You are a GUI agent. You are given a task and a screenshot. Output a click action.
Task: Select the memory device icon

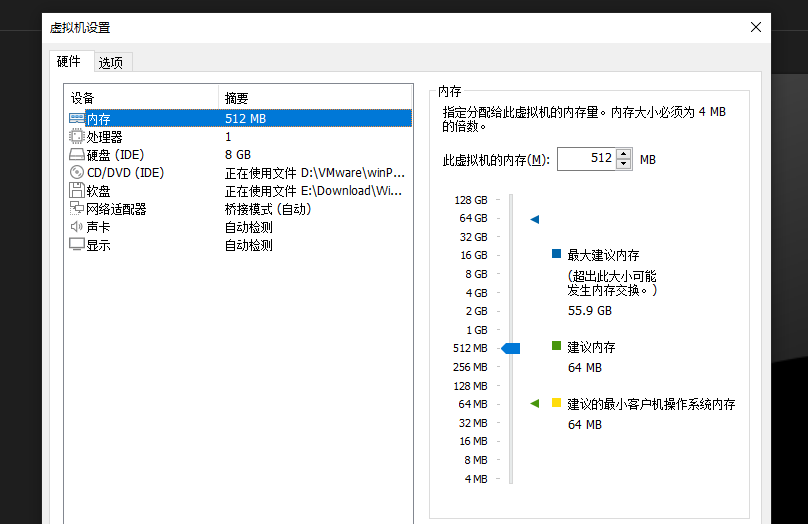click(77, 119)
